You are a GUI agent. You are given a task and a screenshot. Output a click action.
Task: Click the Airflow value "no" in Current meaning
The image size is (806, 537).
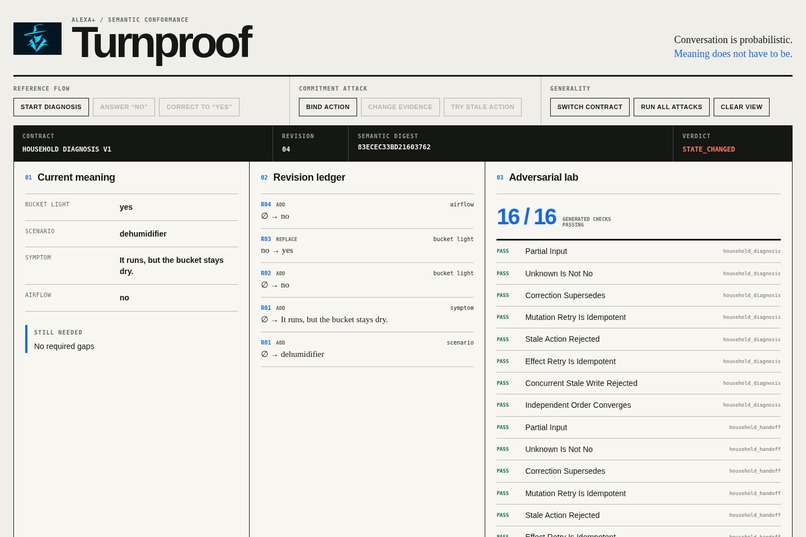(124, 298)
